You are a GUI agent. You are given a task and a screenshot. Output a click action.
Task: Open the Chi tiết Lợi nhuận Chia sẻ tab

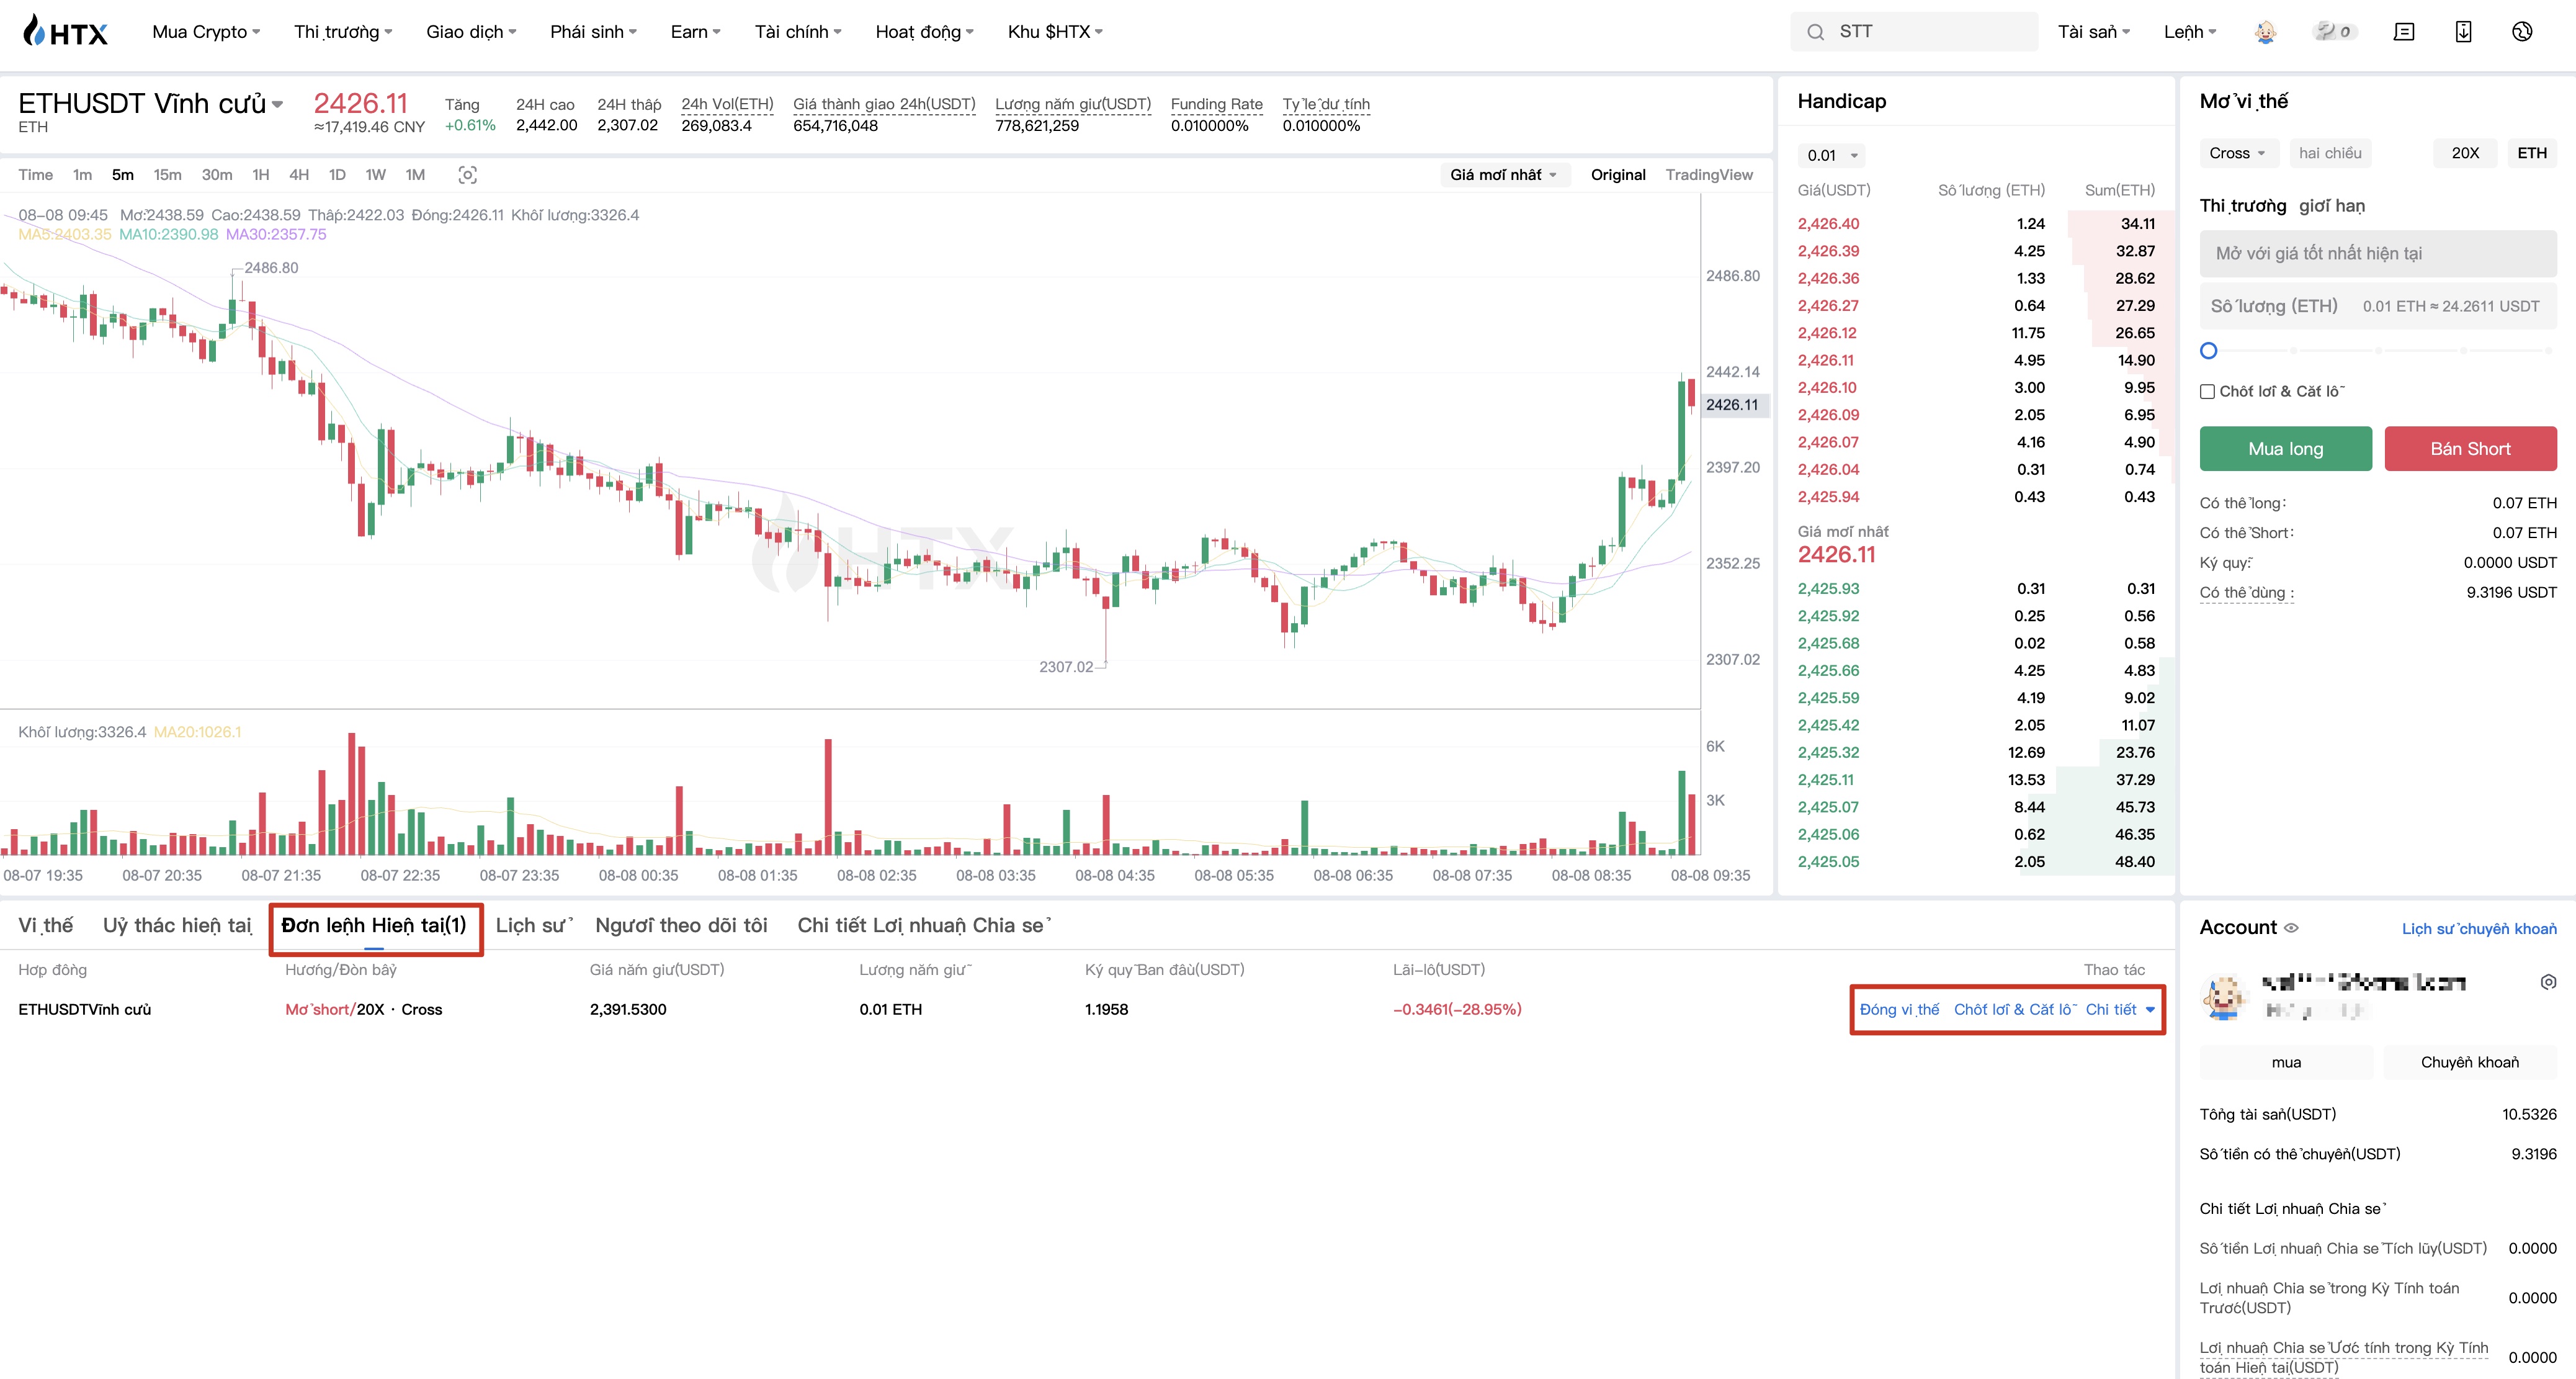[x=925, y=926]
